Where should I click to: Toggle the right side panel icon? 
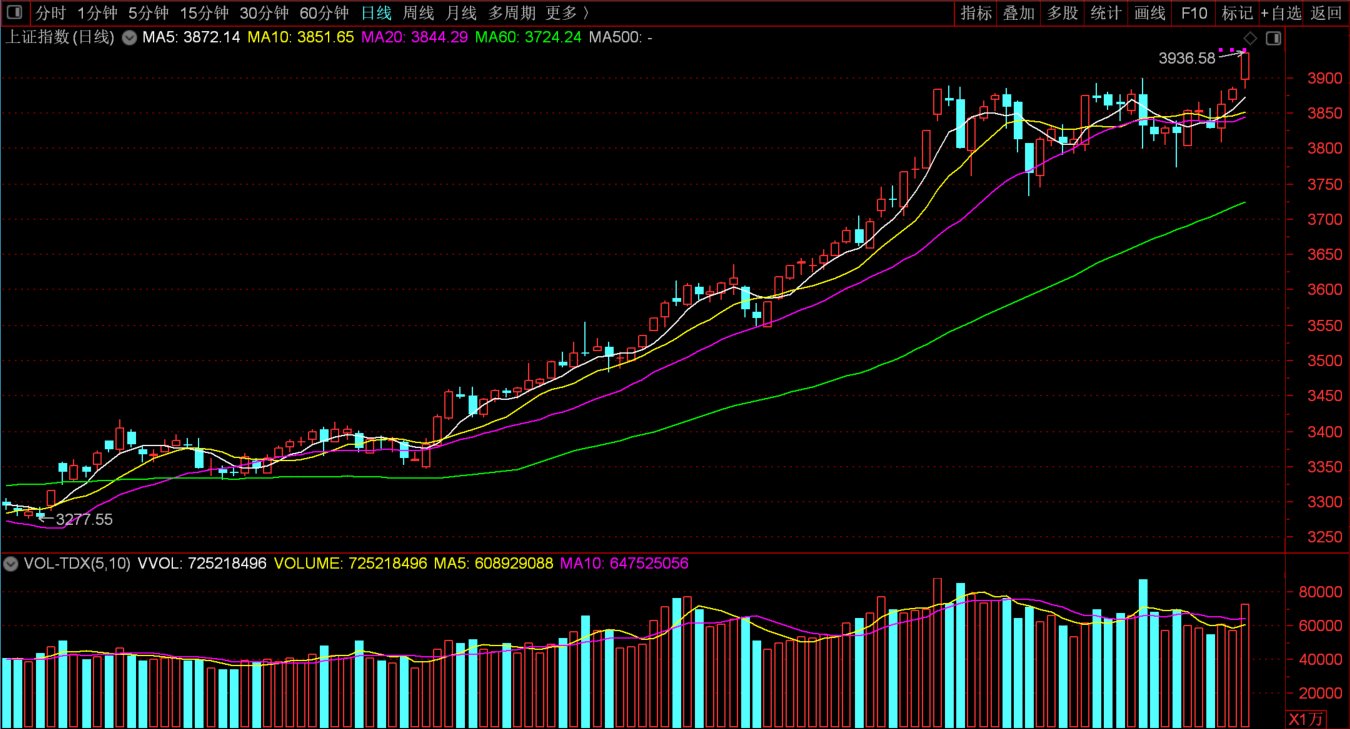pos(1273,38)
